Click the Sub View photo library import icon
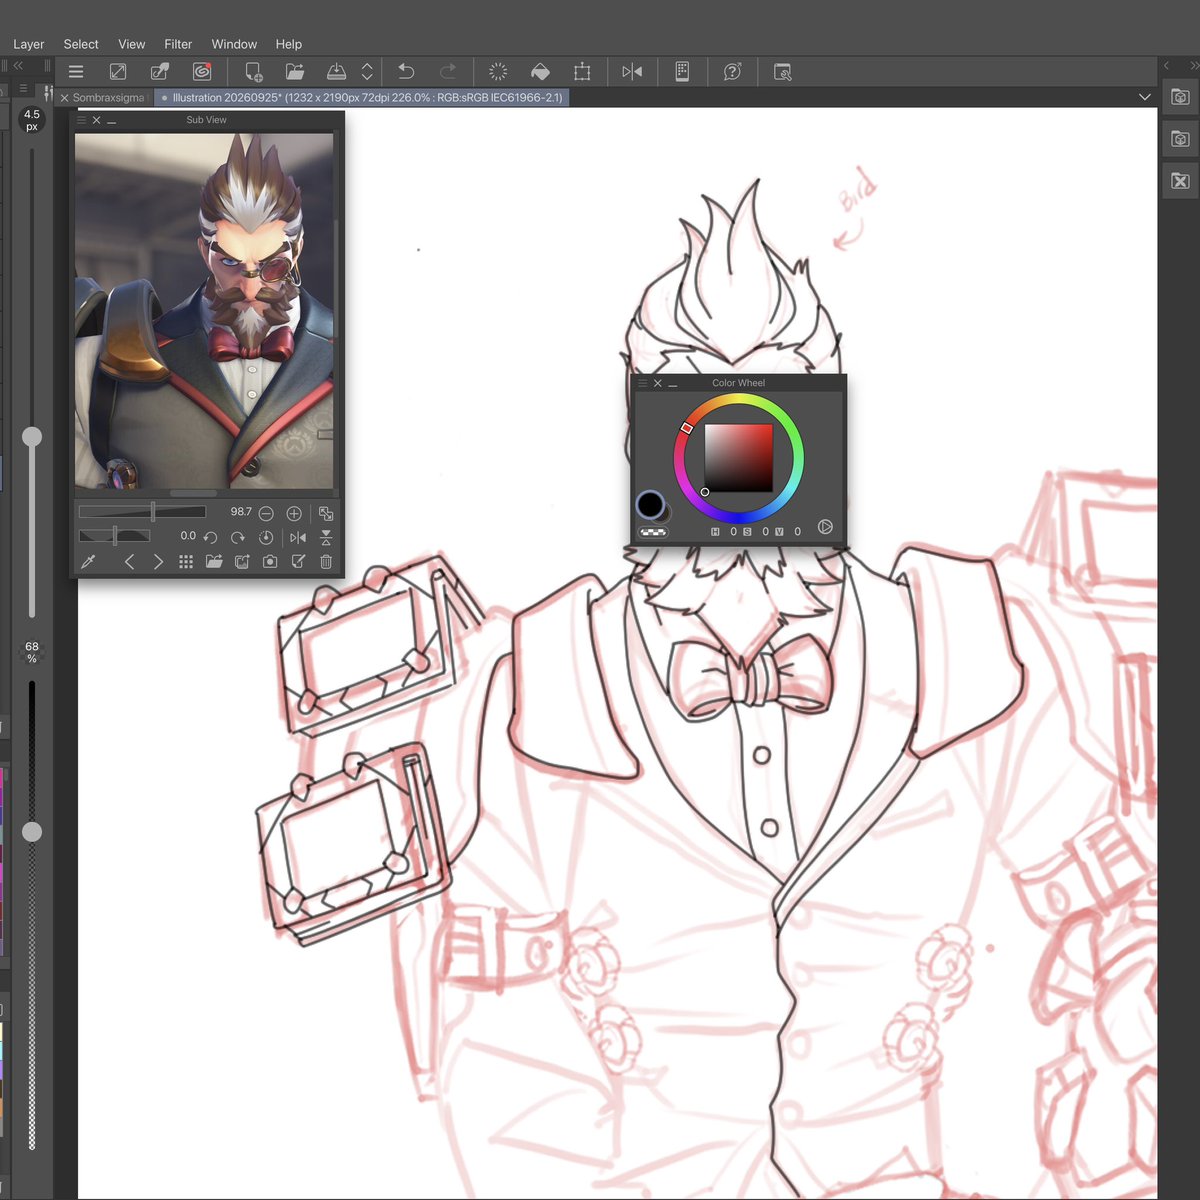The width and height of the screenshot is (1200, 1200). [x=242, y=562]
